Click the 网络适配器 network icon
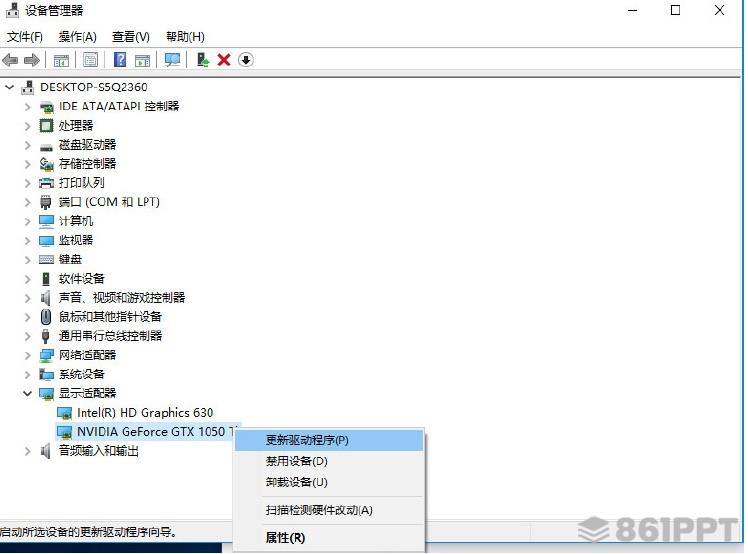This screenshot has height=554, width=748. tap(46, 355)
